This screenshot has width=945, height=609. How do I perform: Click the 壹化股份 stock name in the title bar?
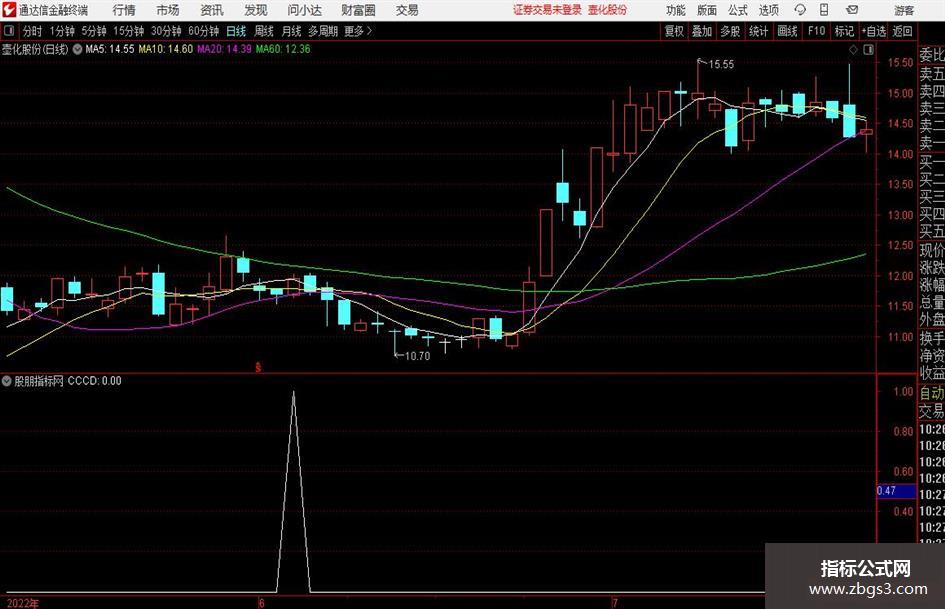[x=608, y=10]
